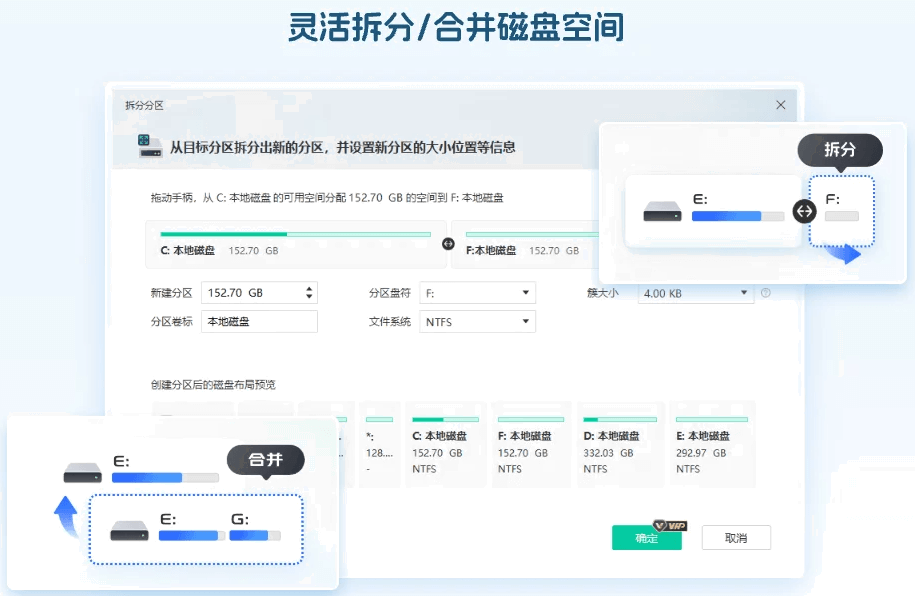Click the VIP badge above confirm button

(669, 525)
